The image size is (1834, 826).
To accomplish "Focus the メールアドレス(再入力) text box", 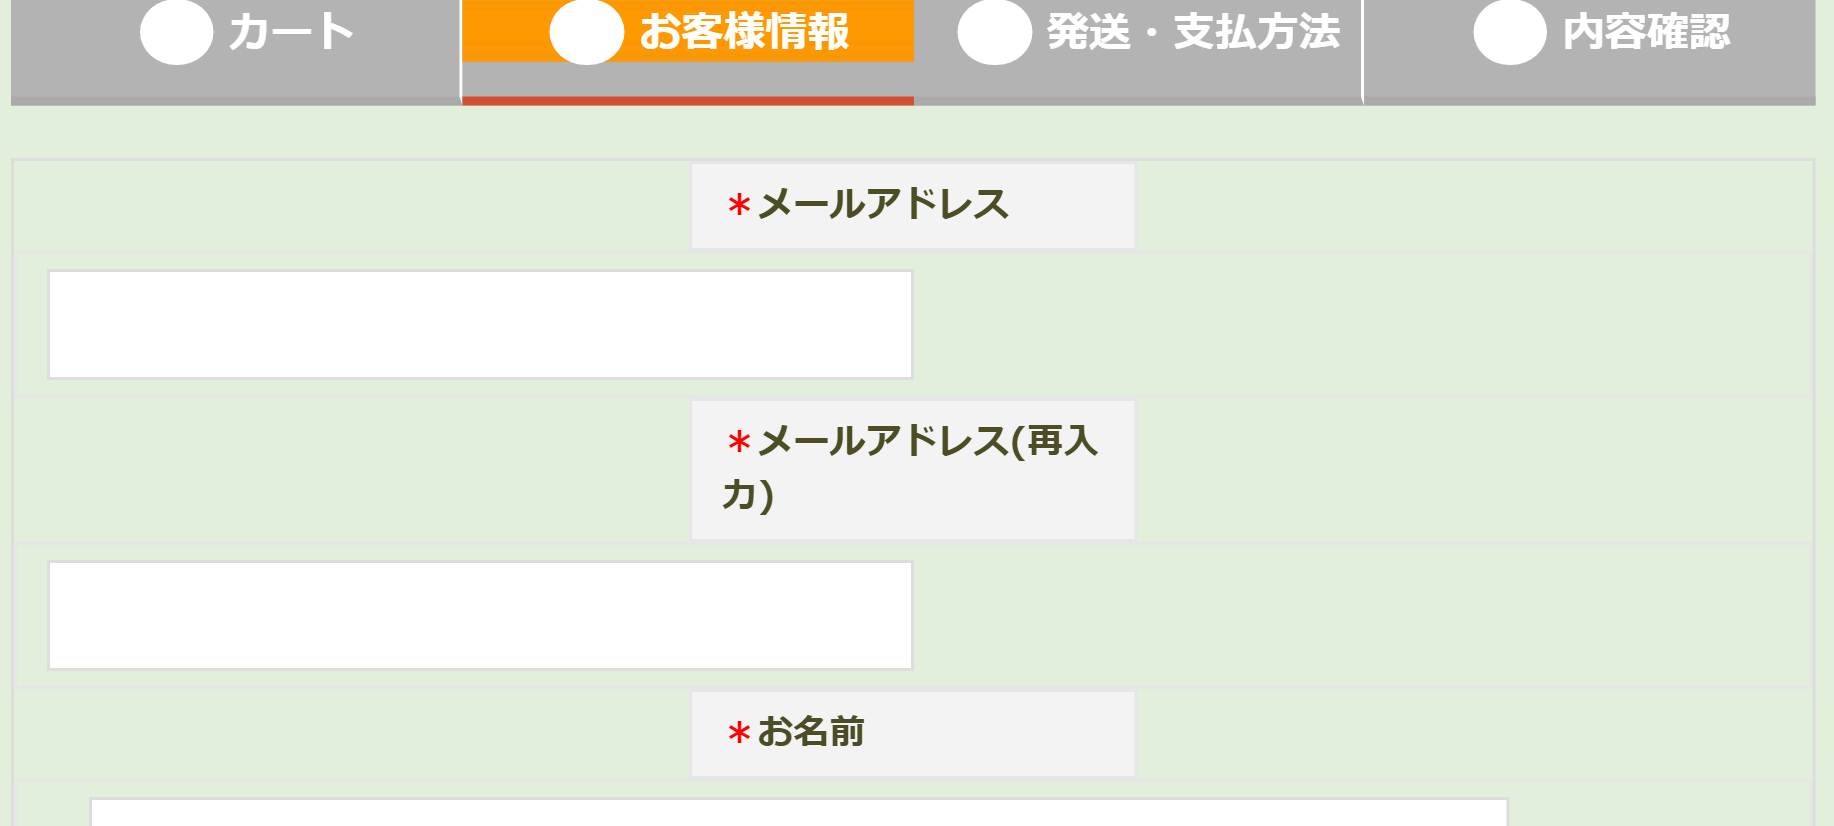I will [x=480, y=615].
